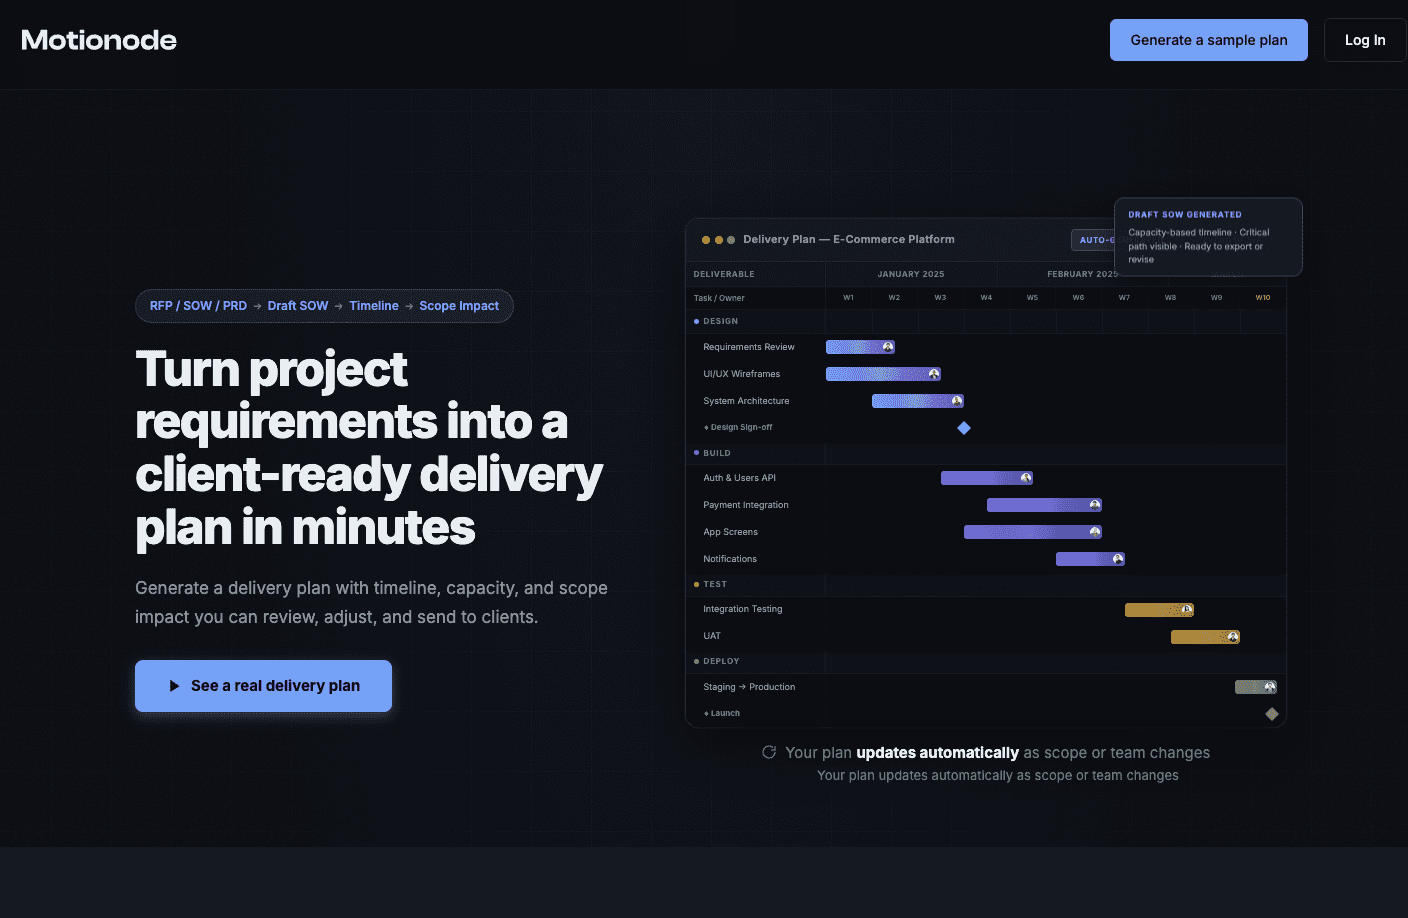Screen dimensions: 1408x918
Task: Click owner avatar on UAT bar
Action: [1233, 637]
